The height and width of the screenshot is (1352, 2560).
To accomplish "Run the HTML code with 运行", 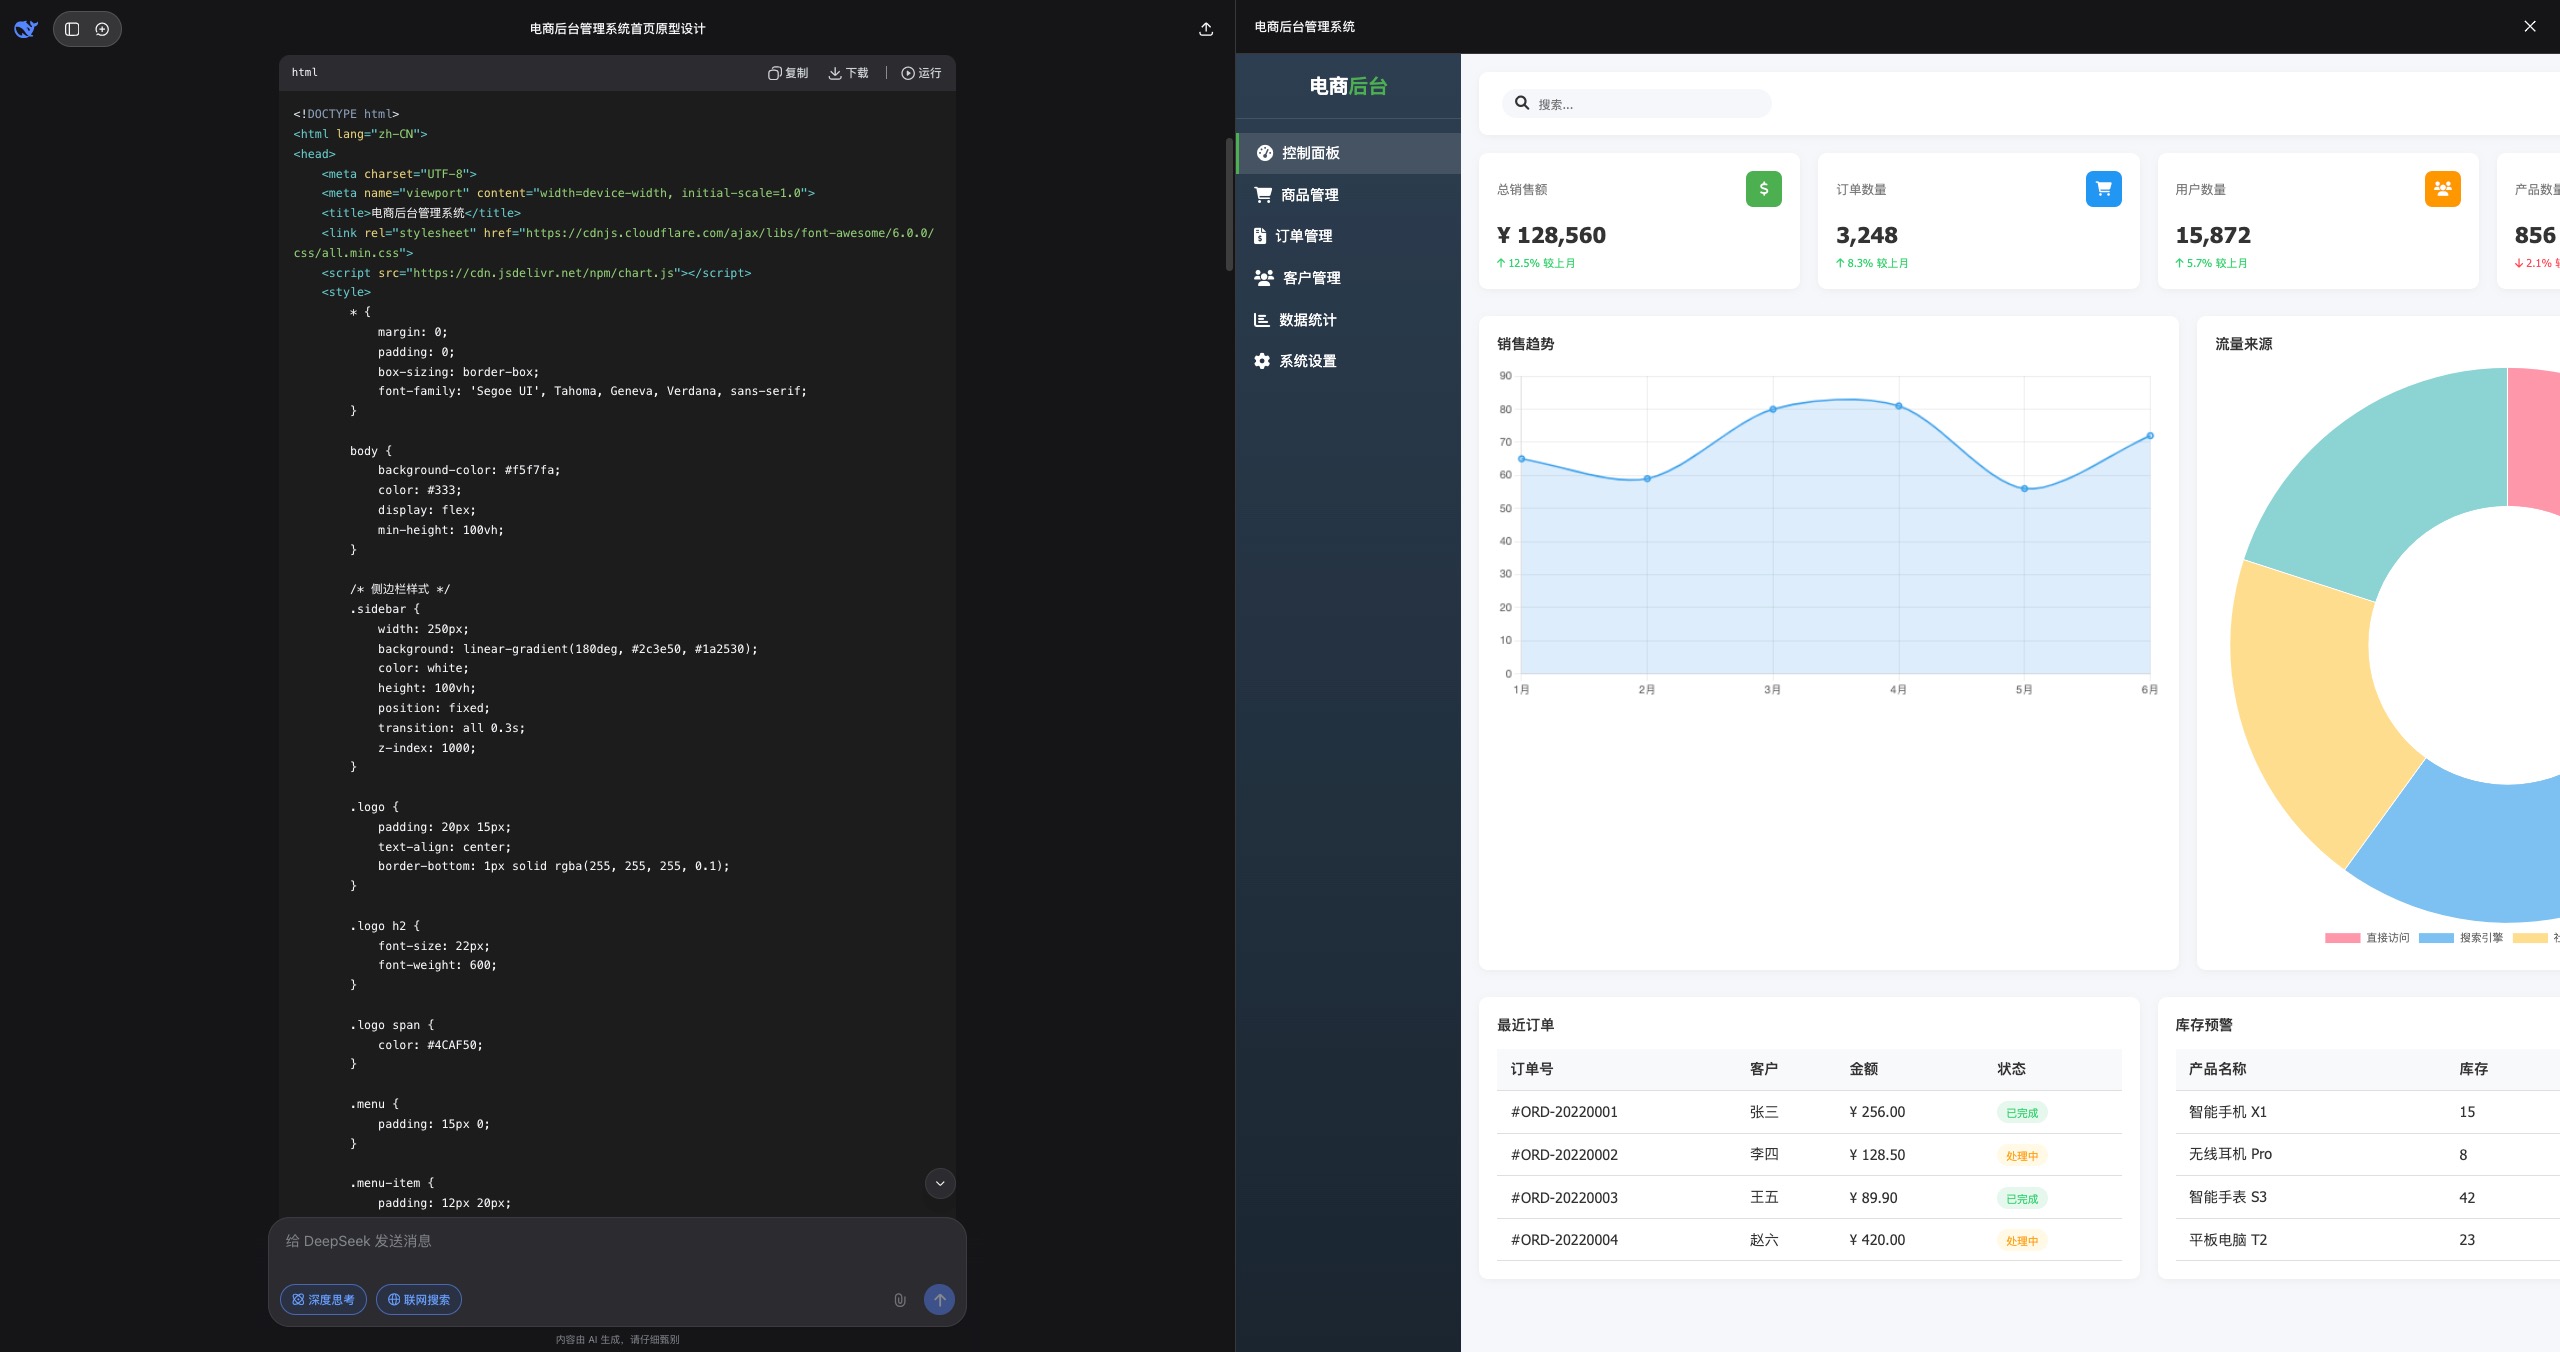I will pos(921,73).
